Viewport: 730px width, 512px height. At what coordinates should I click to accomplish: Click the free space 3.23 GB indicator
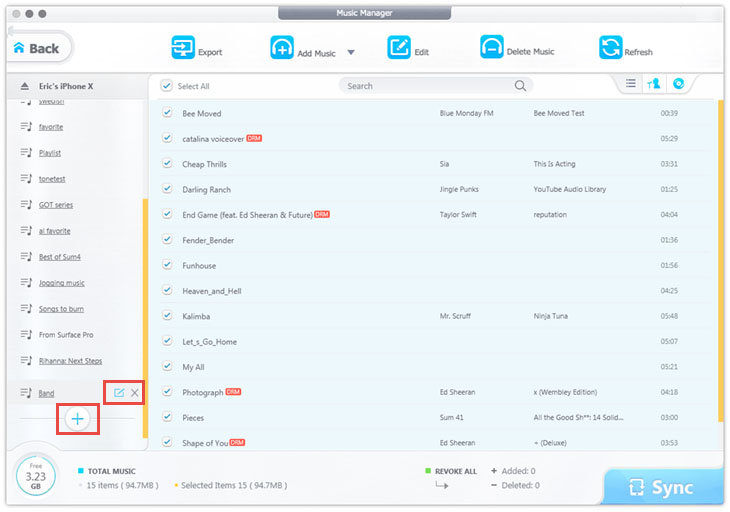35,477
